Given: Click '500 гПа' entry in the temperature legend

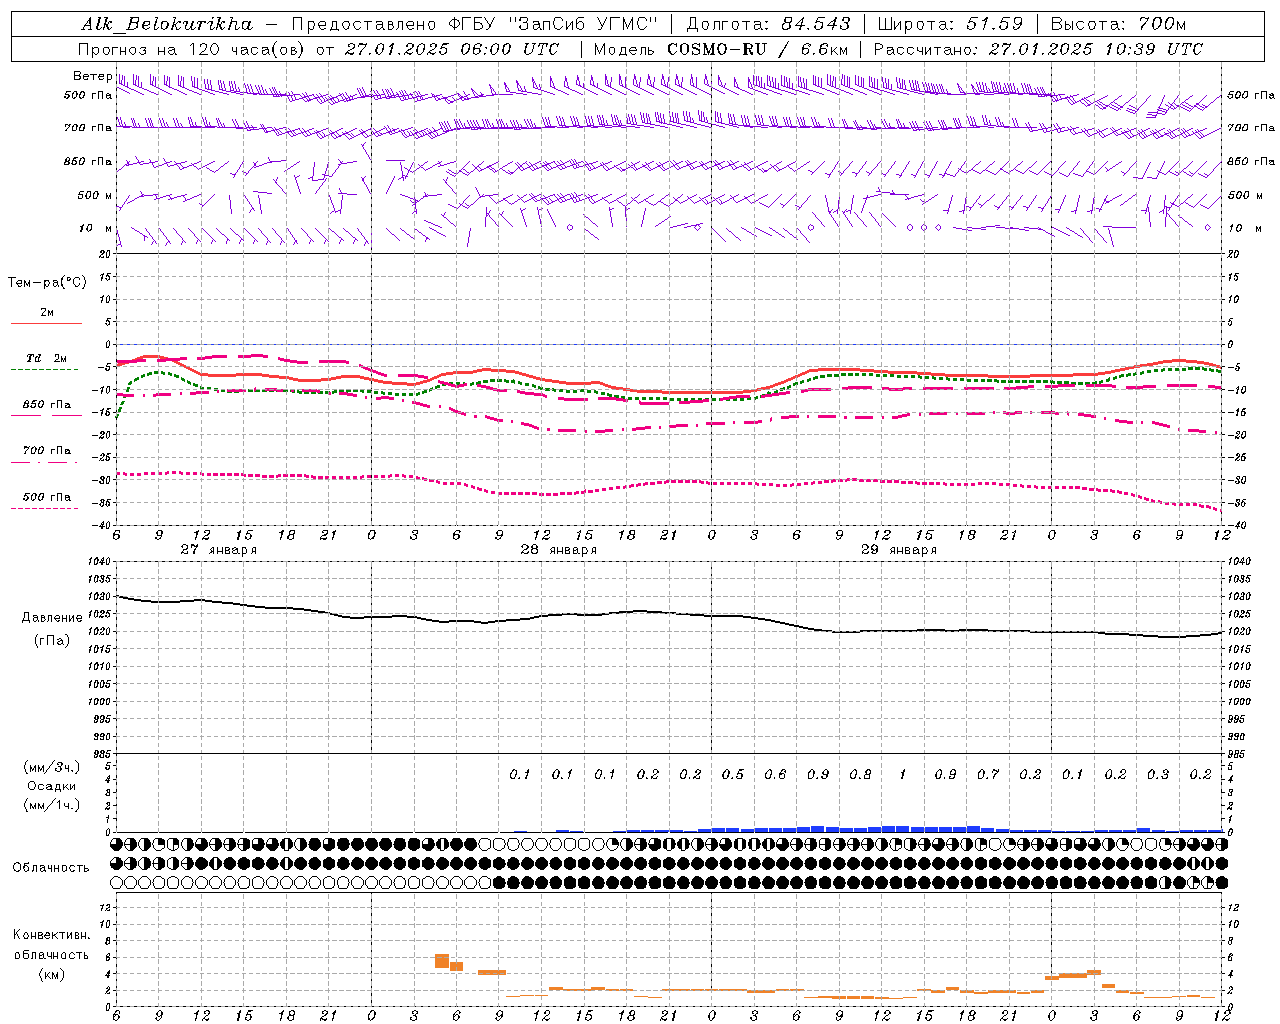Looking at the screenshot, I should (47, 497).
